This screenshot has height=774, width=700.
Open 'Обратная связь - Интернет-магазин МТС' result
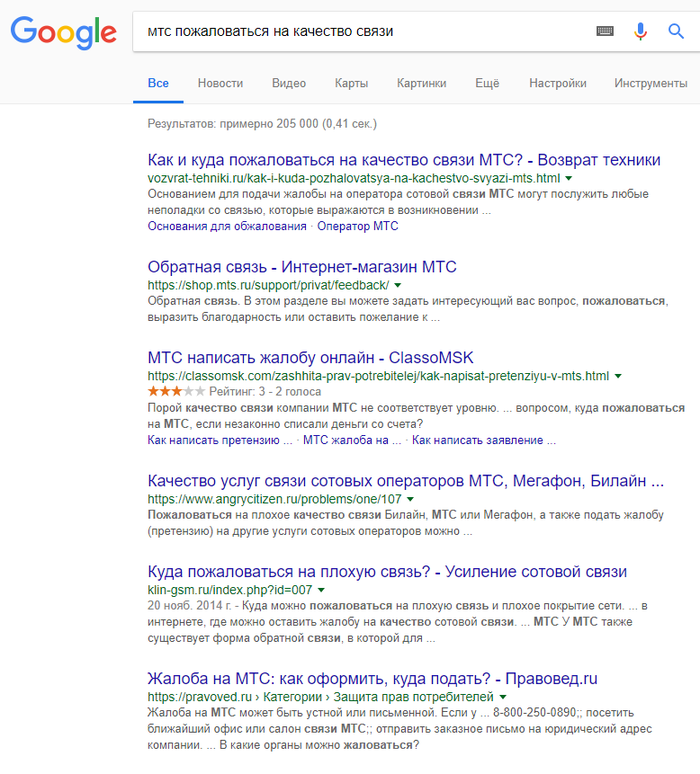click(302, 267)
